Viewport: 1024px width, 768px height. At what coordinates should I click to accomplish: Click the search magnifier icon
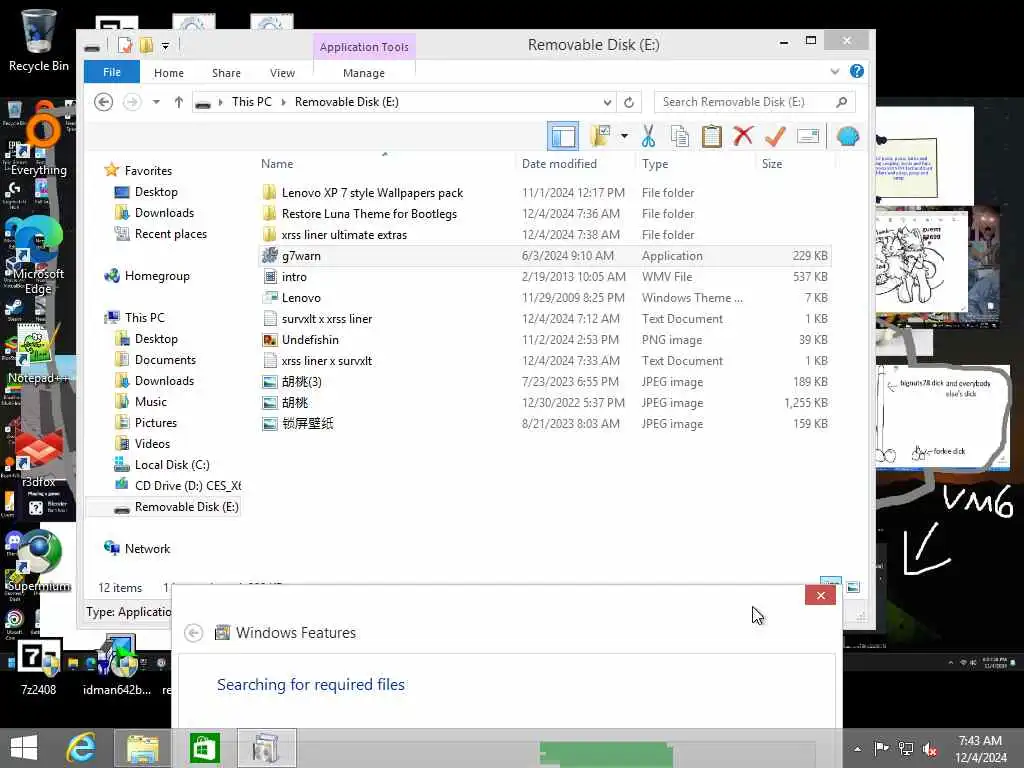click(842, 102)
